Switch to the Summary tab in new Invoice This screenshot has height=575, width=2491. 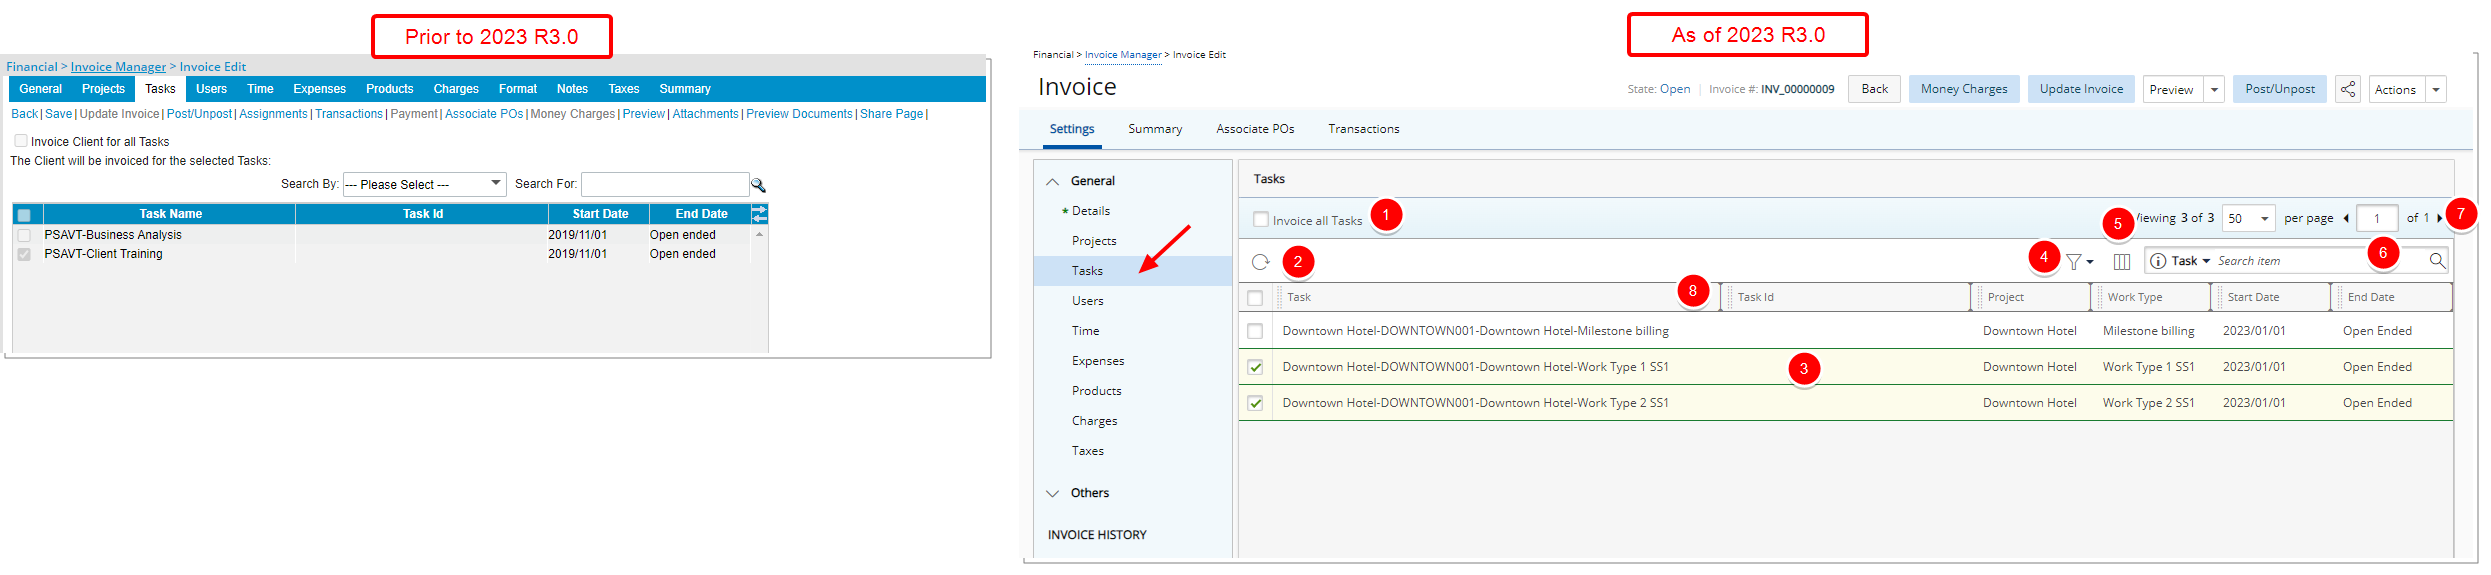click(x=1155, y=129)
